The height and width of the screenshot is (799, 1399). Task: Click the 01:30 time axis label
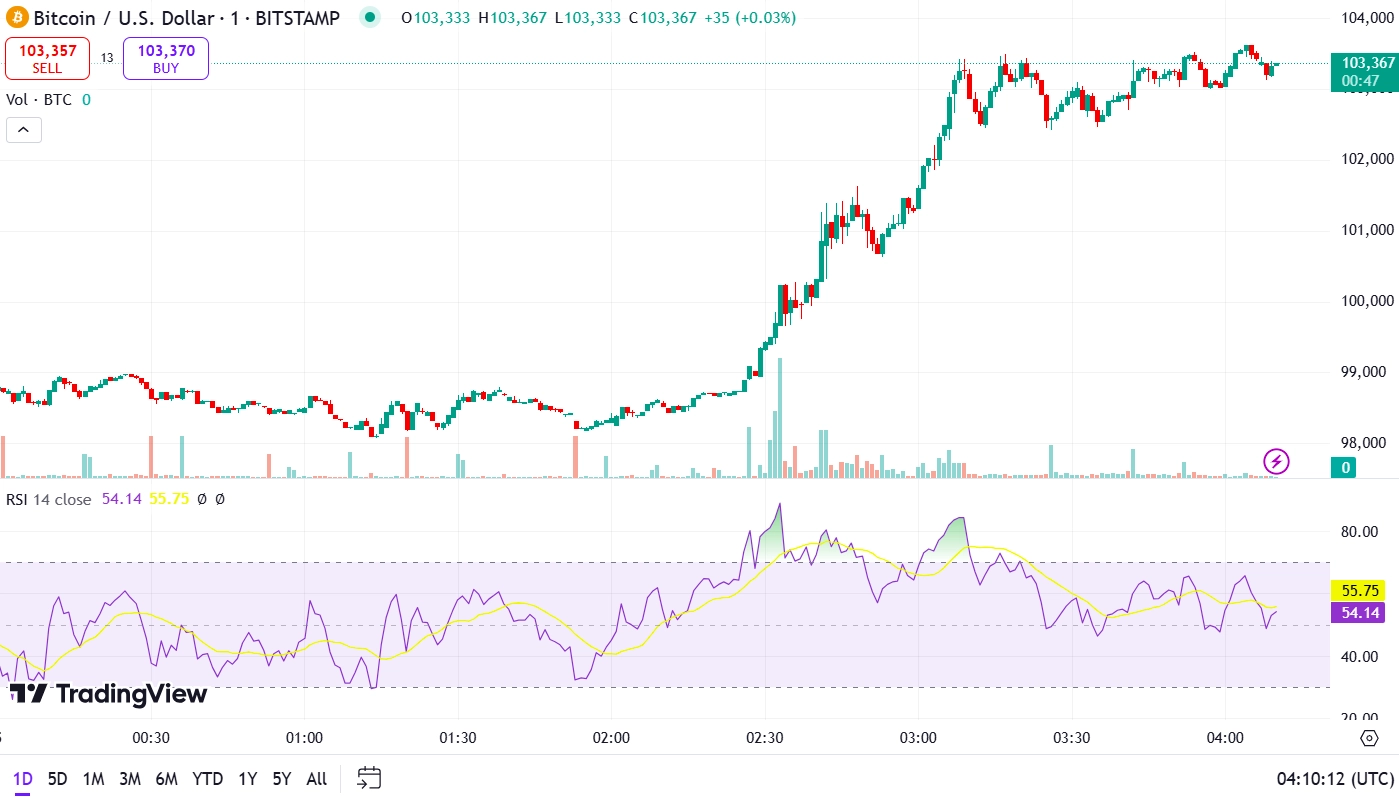[457, 738]
